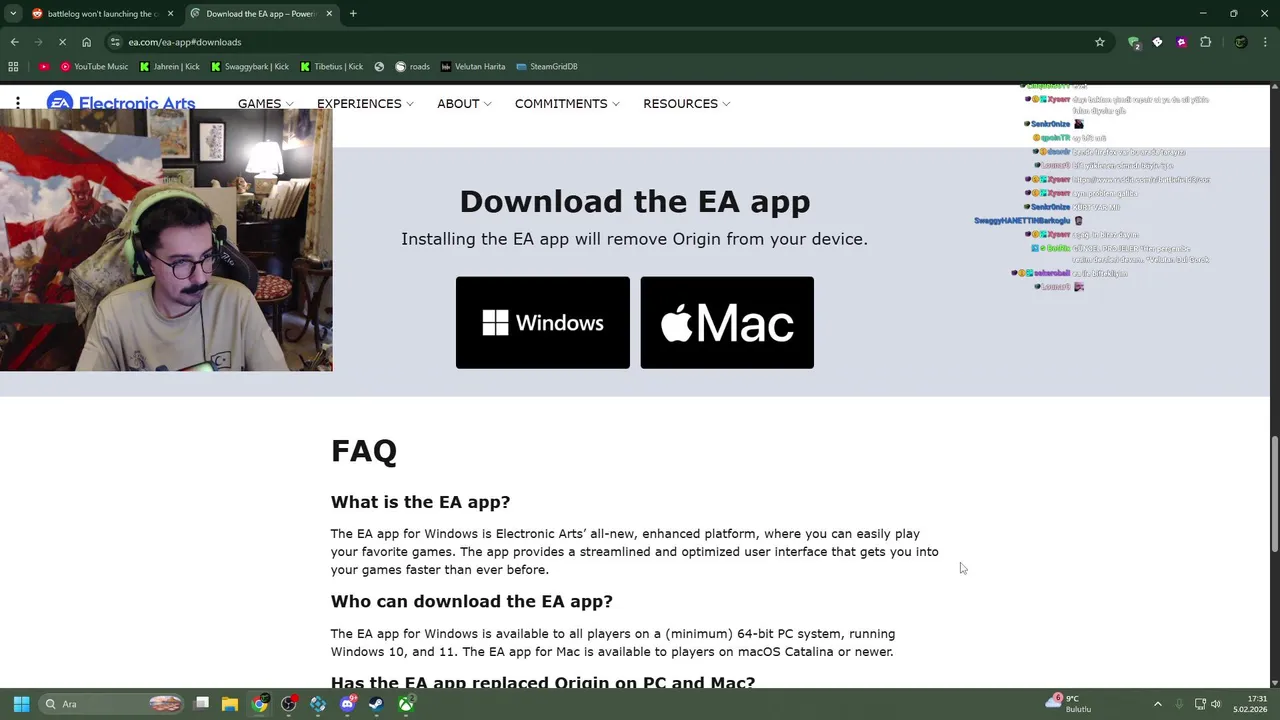Open the Jahrein Kick bookmark

tap(170, 67)
